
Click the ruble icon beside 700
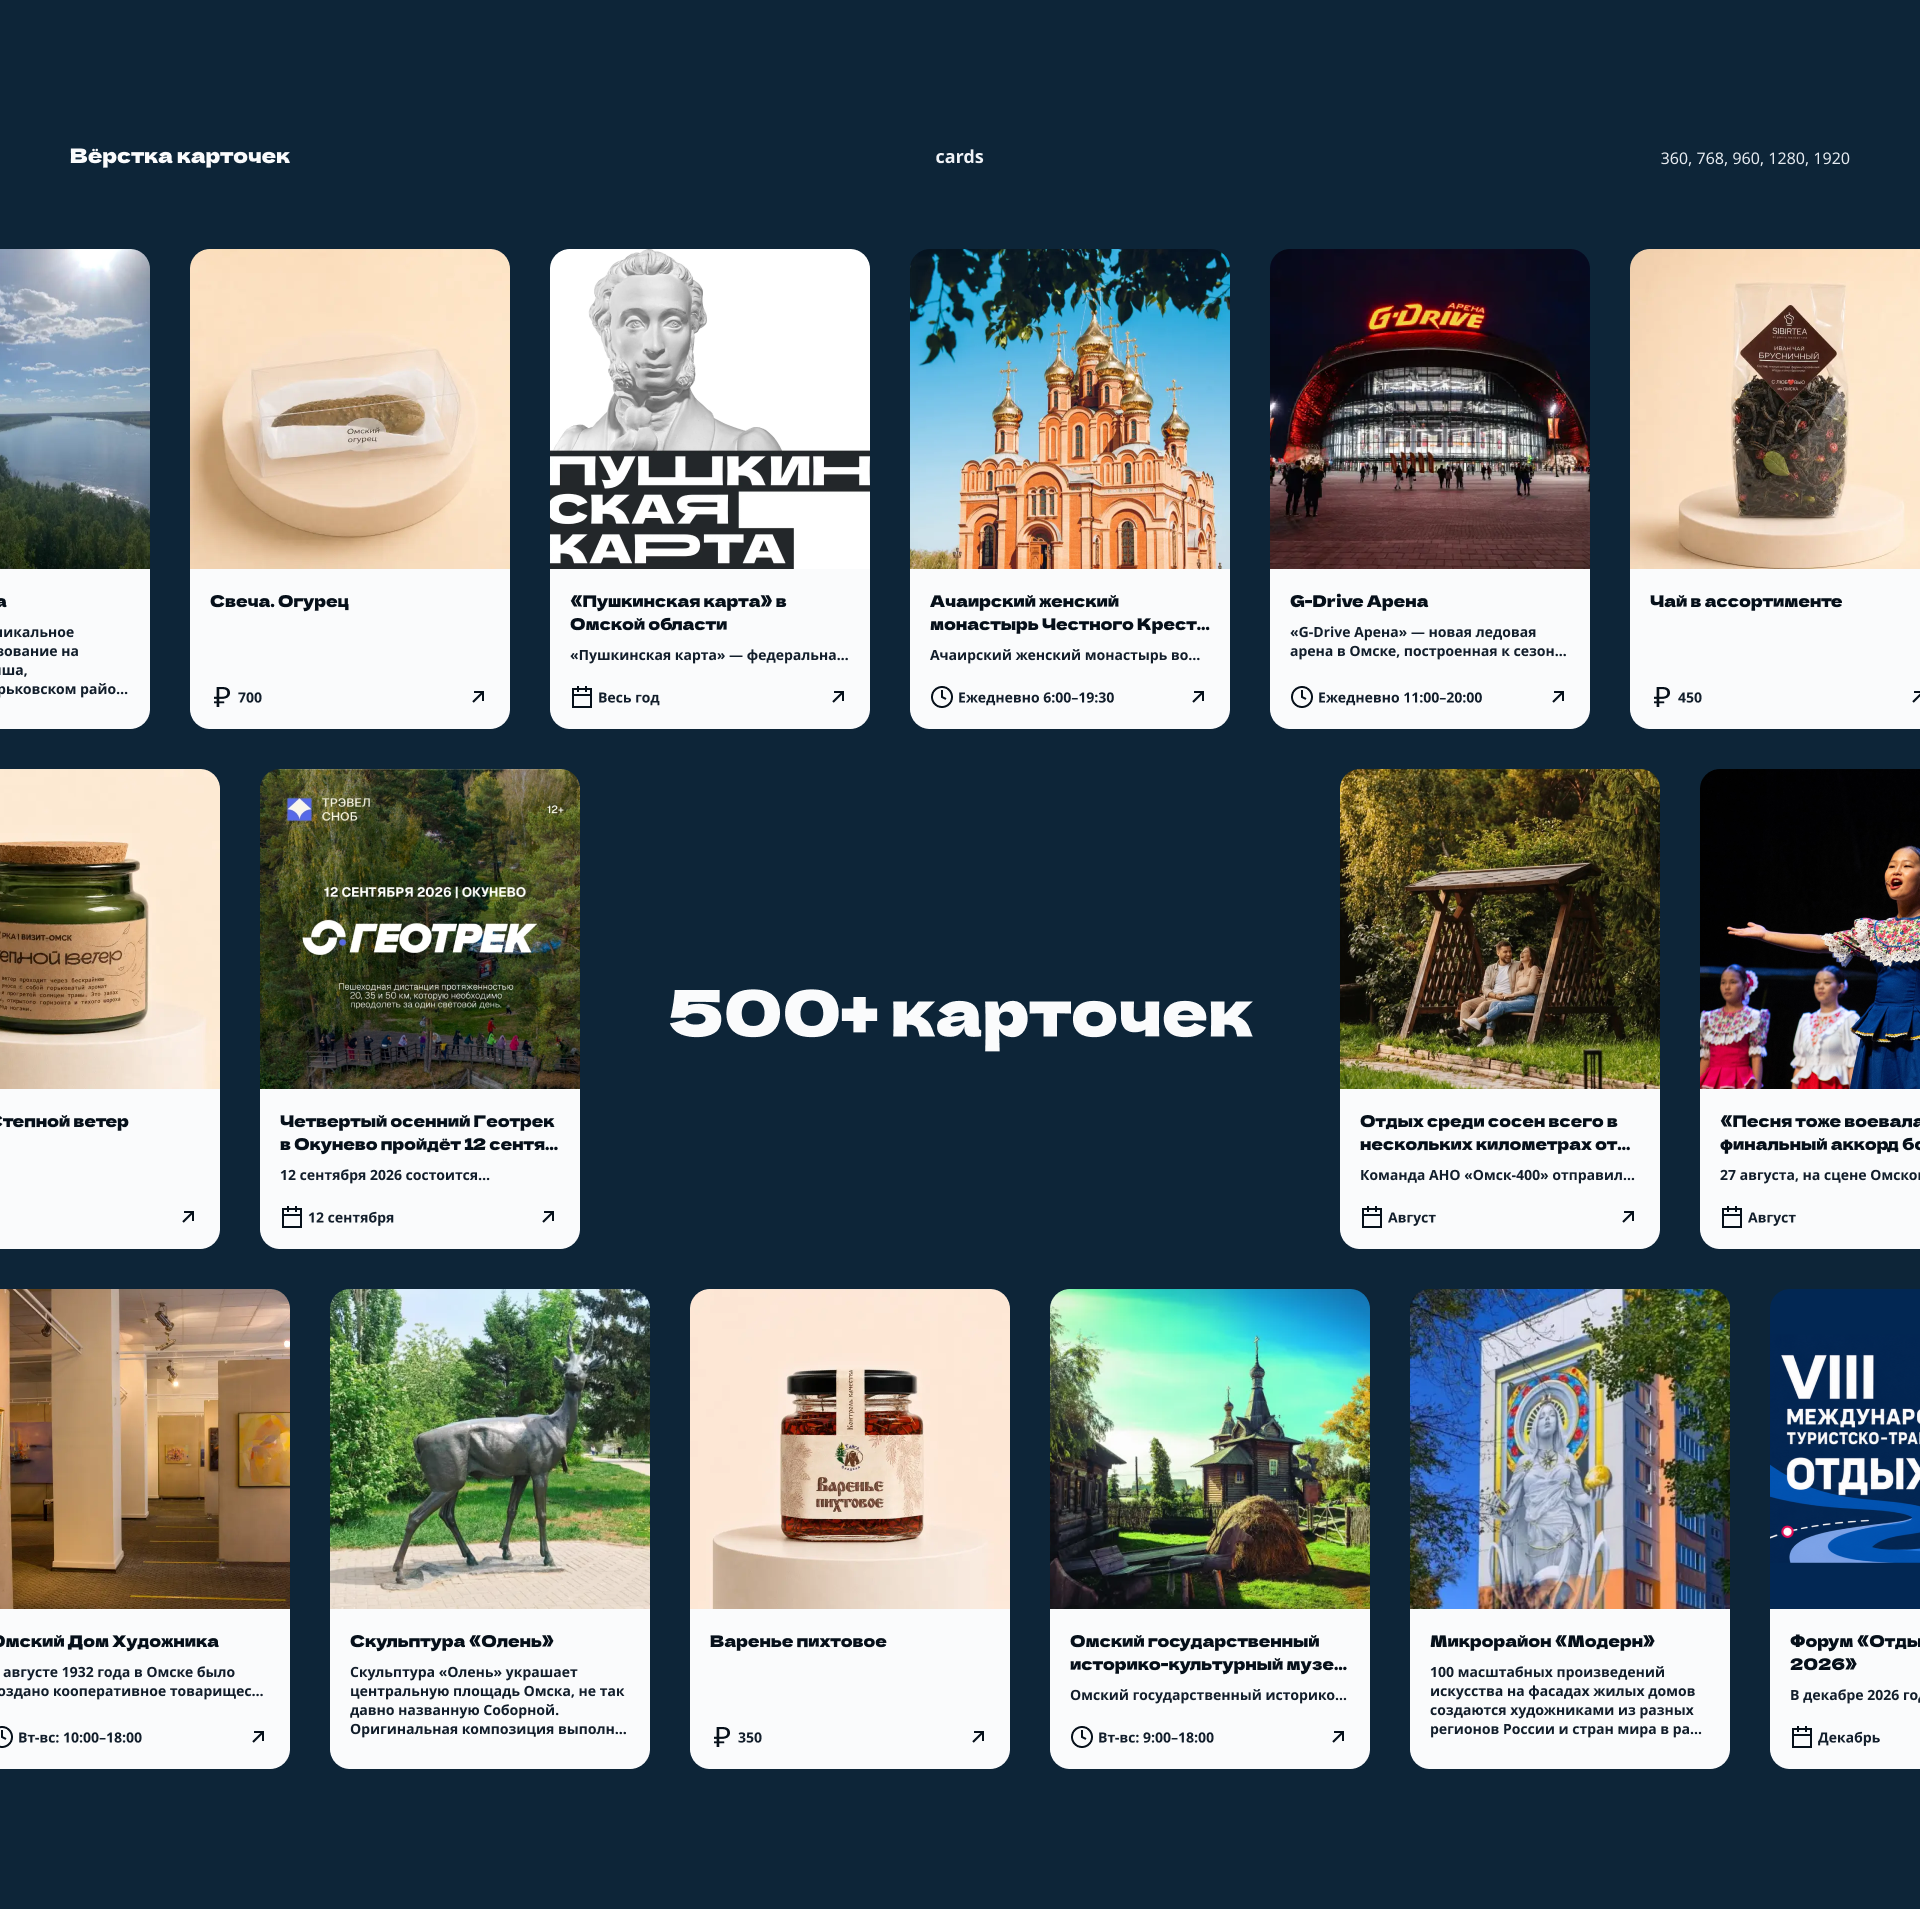pyautogui.click(x=221, y=697)
